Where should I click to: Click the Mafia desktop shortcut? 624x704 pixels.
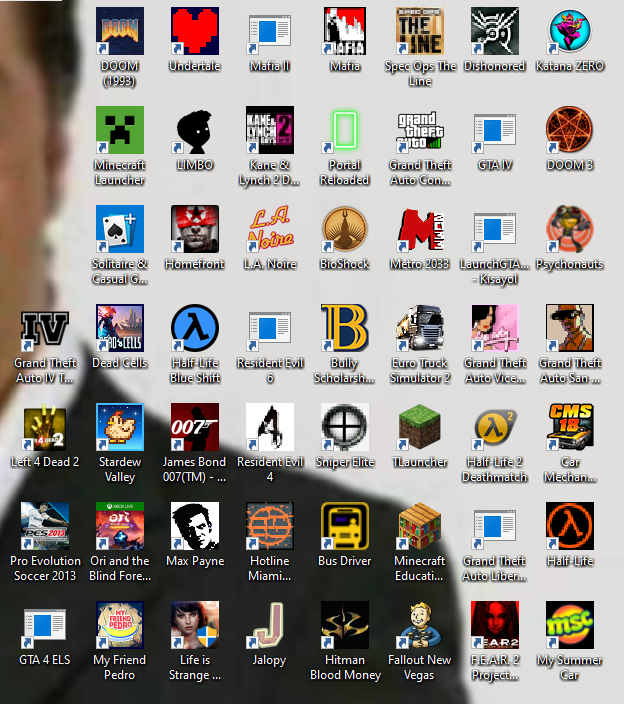(x=345, y=31)
